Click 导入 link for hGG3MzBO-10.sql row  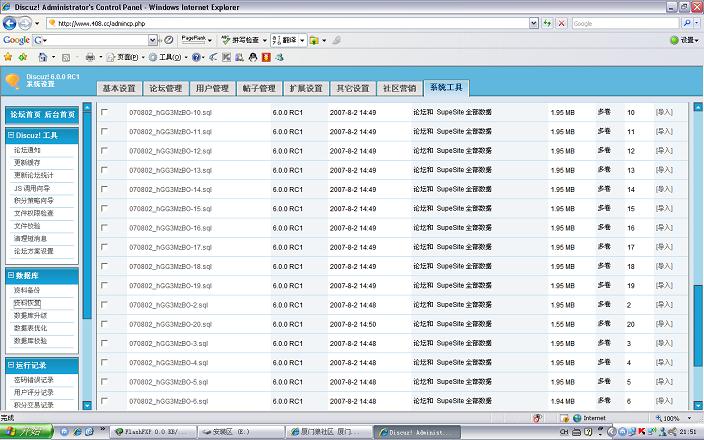[x=664, y=112]
